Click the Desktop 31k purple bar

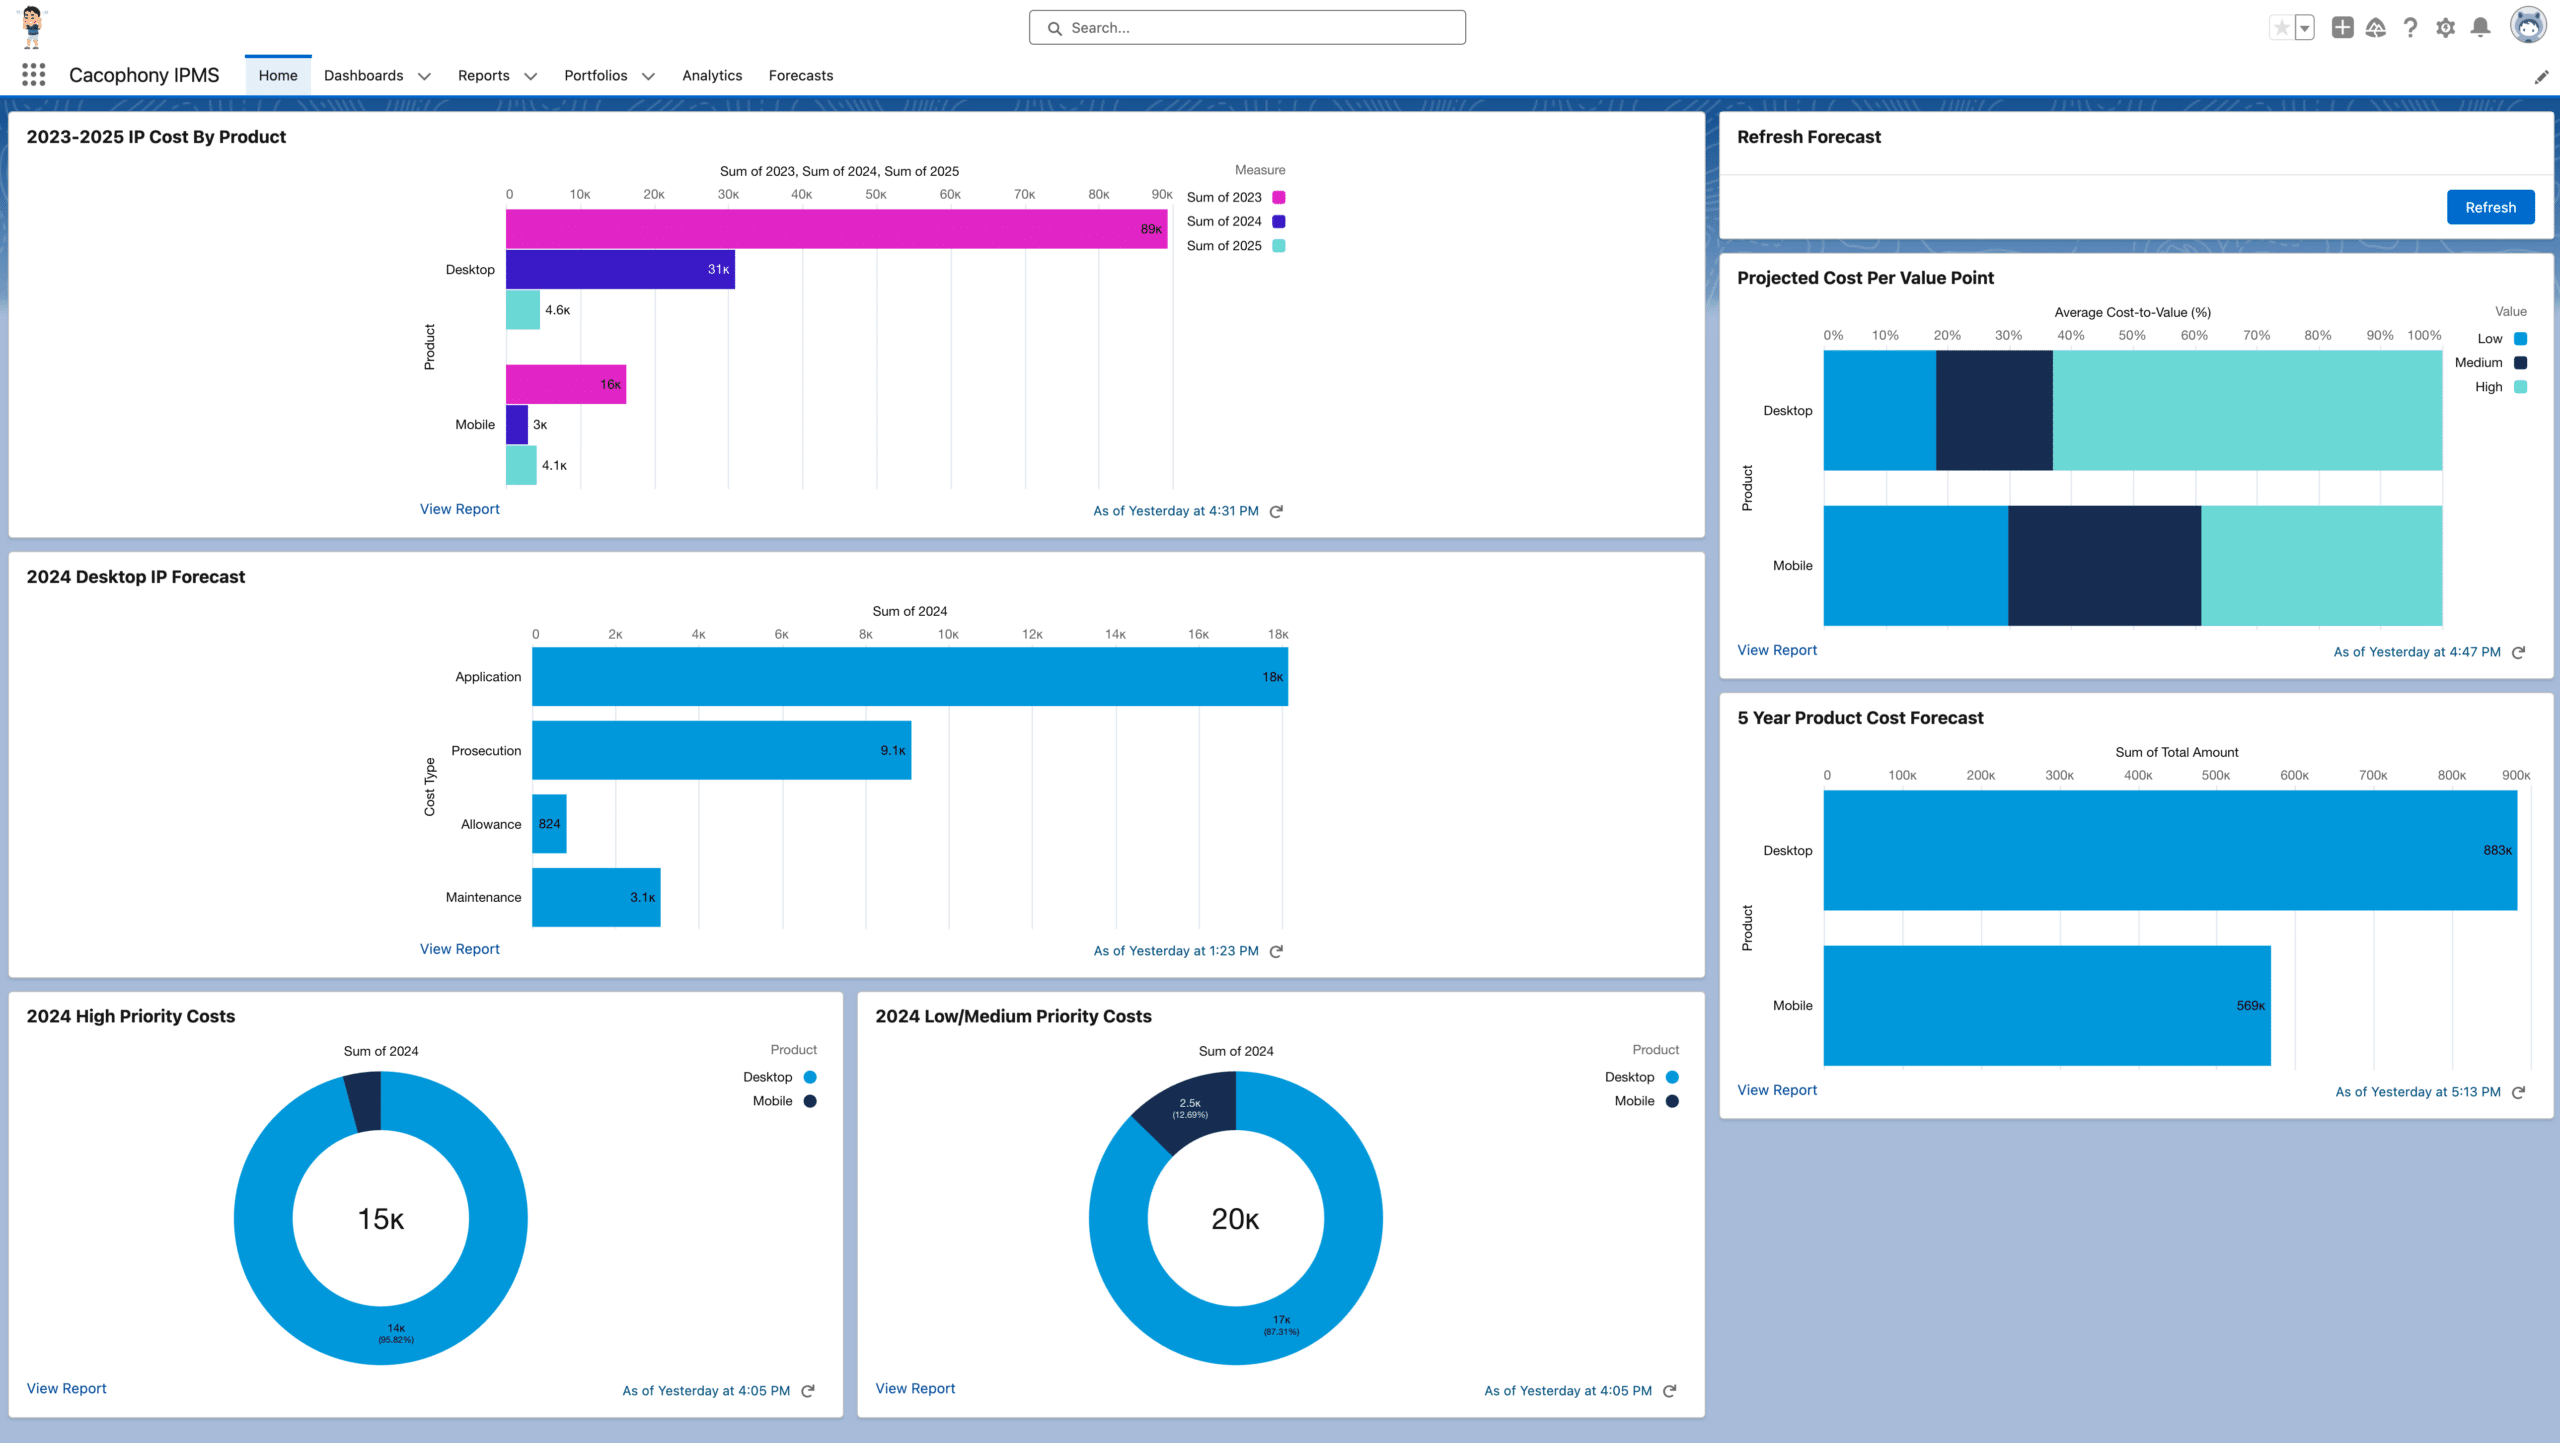(x=620, y=269)
